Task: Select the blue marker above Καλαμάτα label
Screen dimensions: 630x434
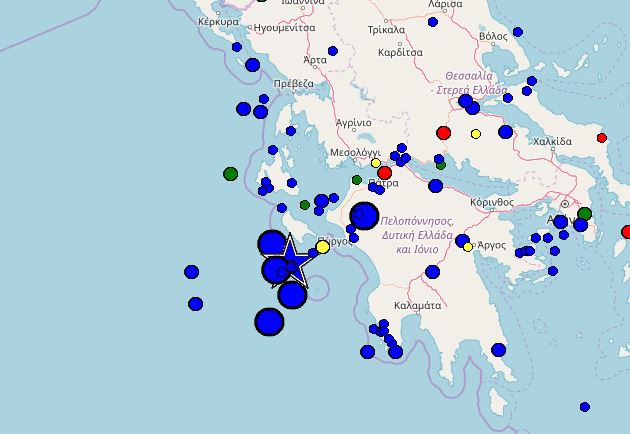Action: (x=432, y=272)
